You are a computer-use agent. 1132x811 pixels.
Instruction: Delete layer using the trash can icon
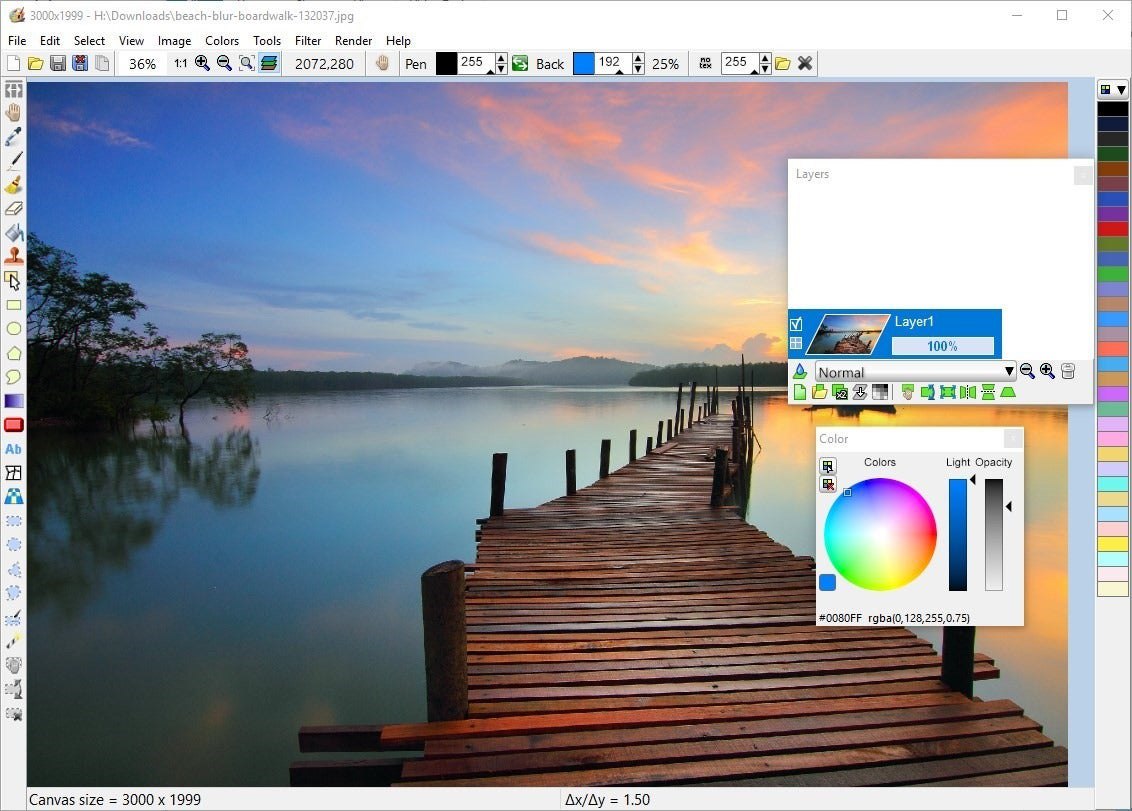(1068, 371)
